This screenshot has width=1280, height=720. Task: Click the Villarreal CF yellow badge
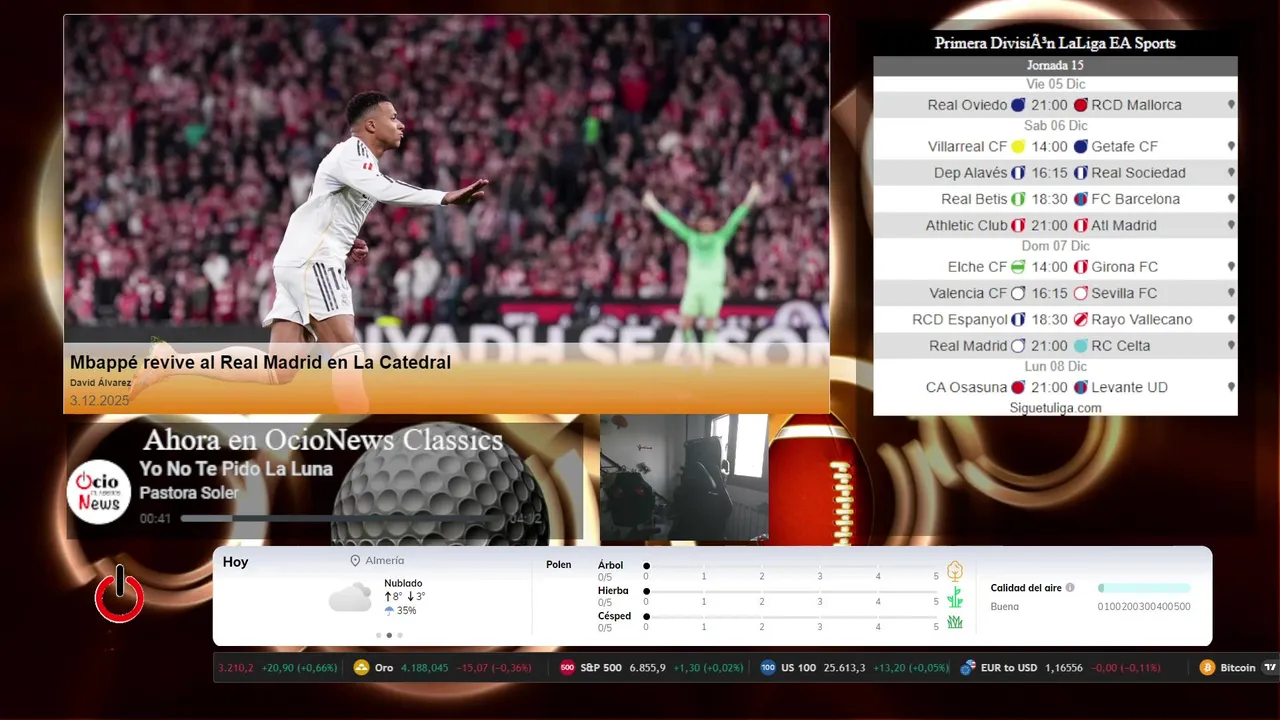1018,146
